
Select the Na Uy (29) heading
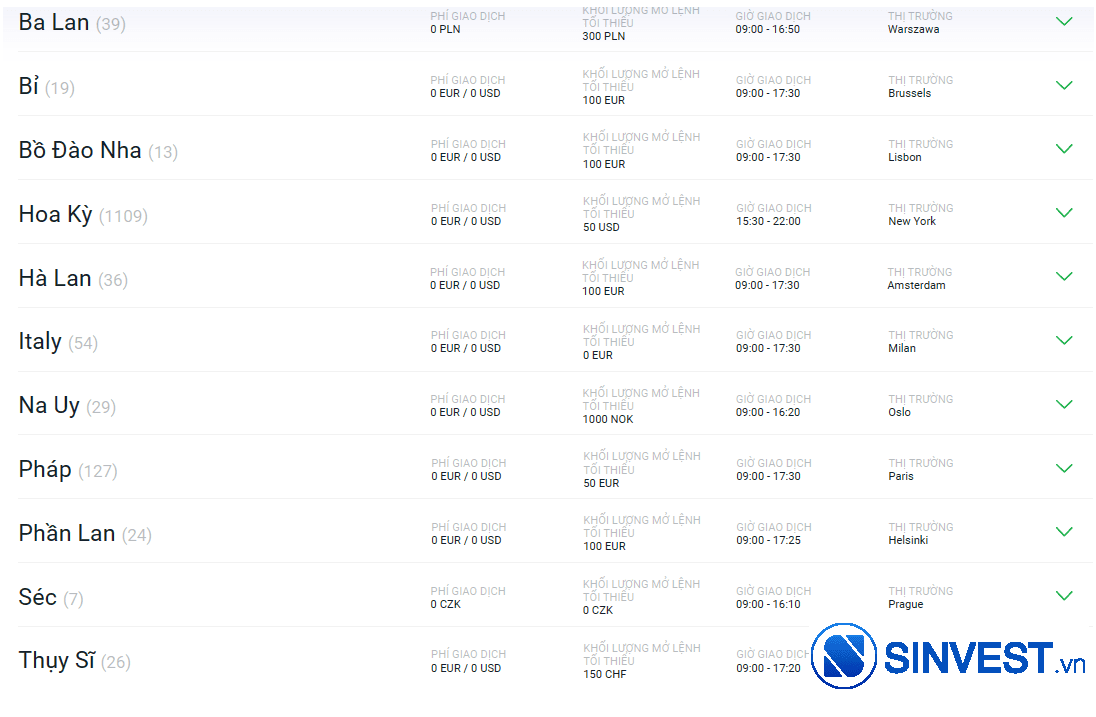pos(67,406)
